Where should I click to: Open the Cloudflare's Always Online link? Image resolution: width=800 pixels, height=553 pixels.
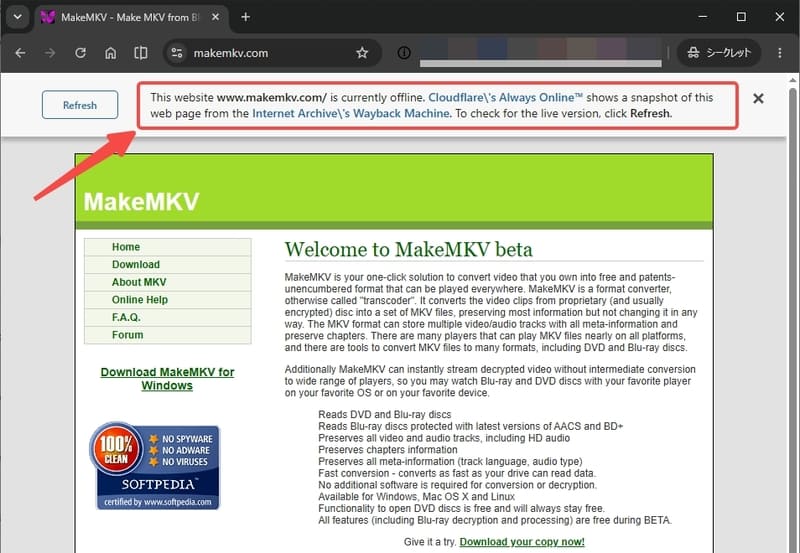click(x=505, y=97)
